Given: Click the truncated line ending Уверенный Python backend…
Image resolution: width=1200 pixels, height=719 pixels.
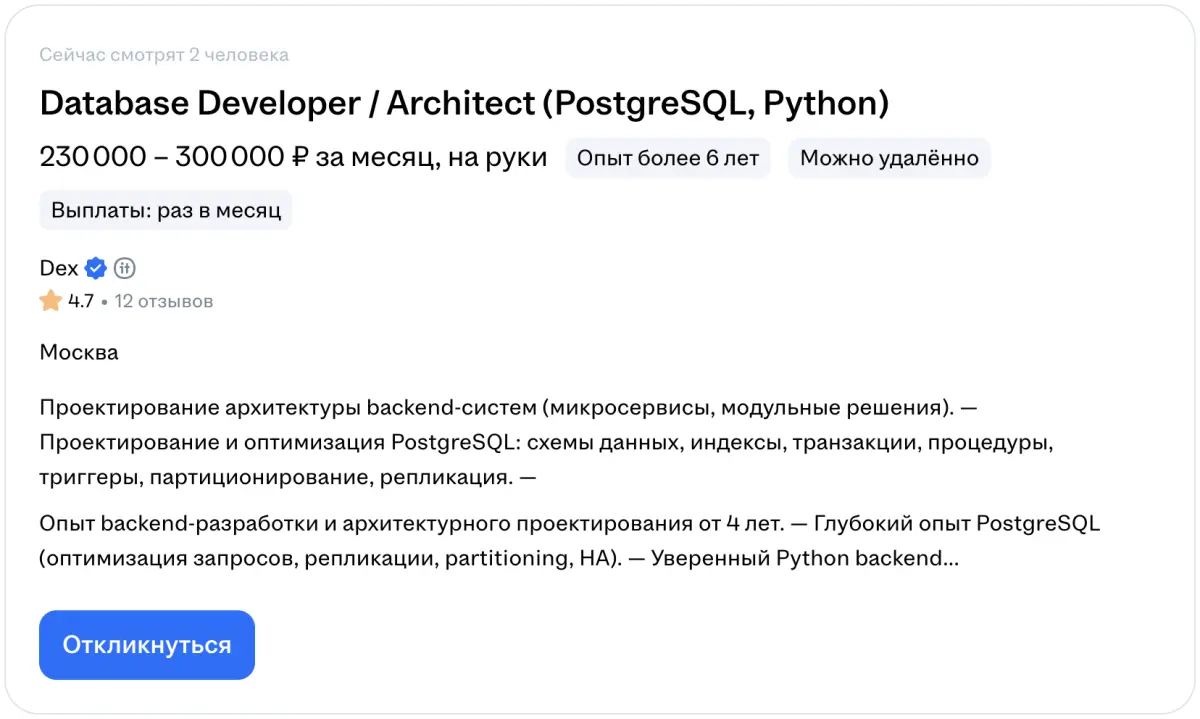Looking at the screenshot, I should click(498, 559).
